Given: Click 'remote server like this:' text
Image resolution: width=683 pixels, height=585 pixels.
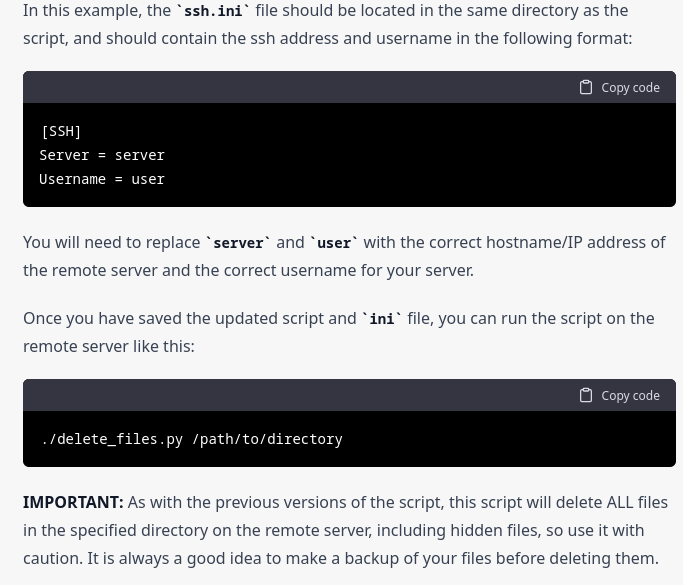Looking at the screenshot, I should 109,347.
